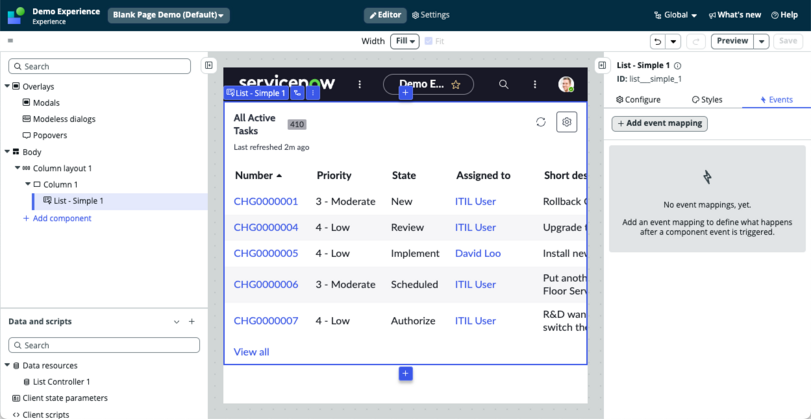This screenshot has width=811, height=419.
Task: Collapse the left panel toggle icon
Action: [x=208, y=65]
